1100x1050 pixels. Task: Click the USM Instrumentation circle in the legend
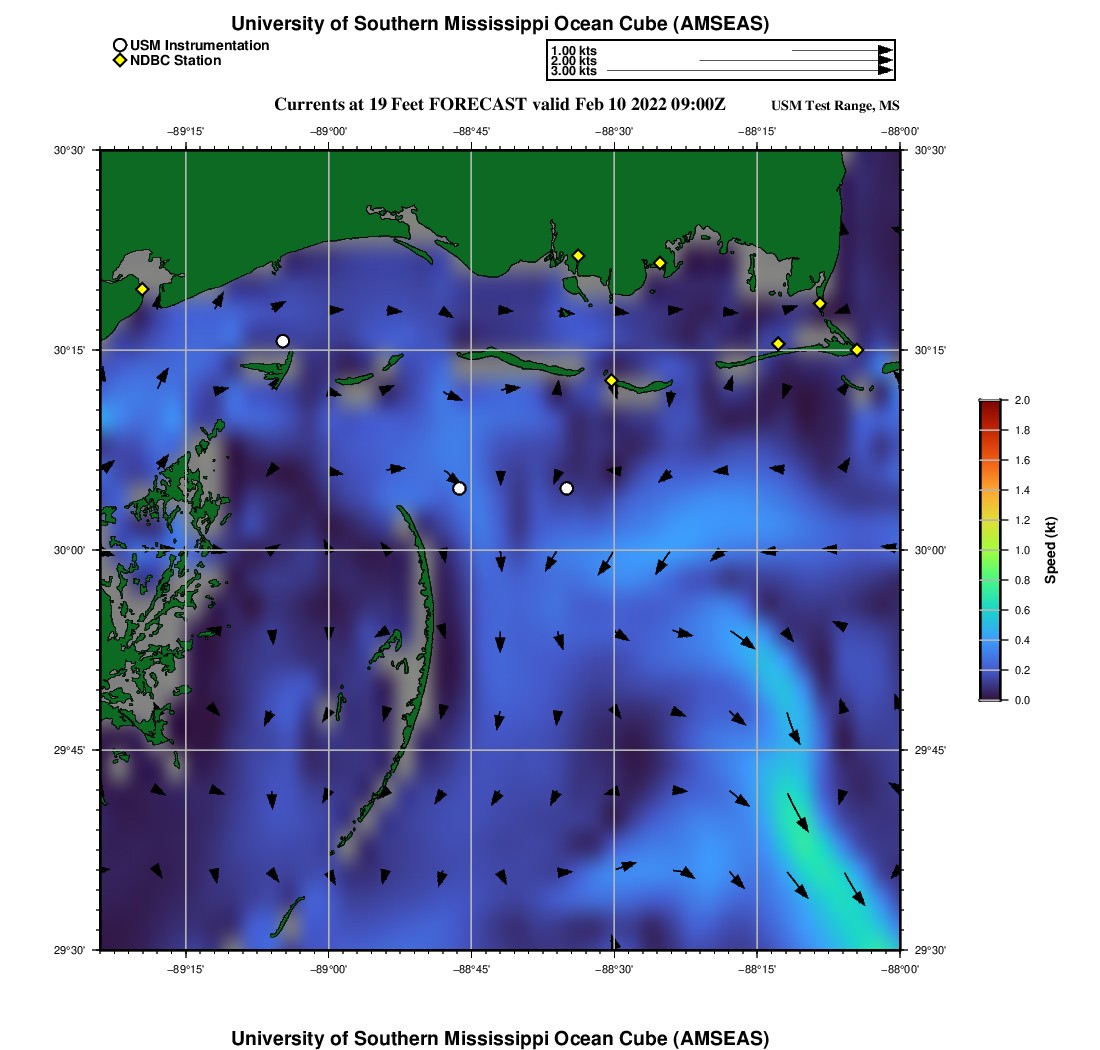(x=120, y=46)
